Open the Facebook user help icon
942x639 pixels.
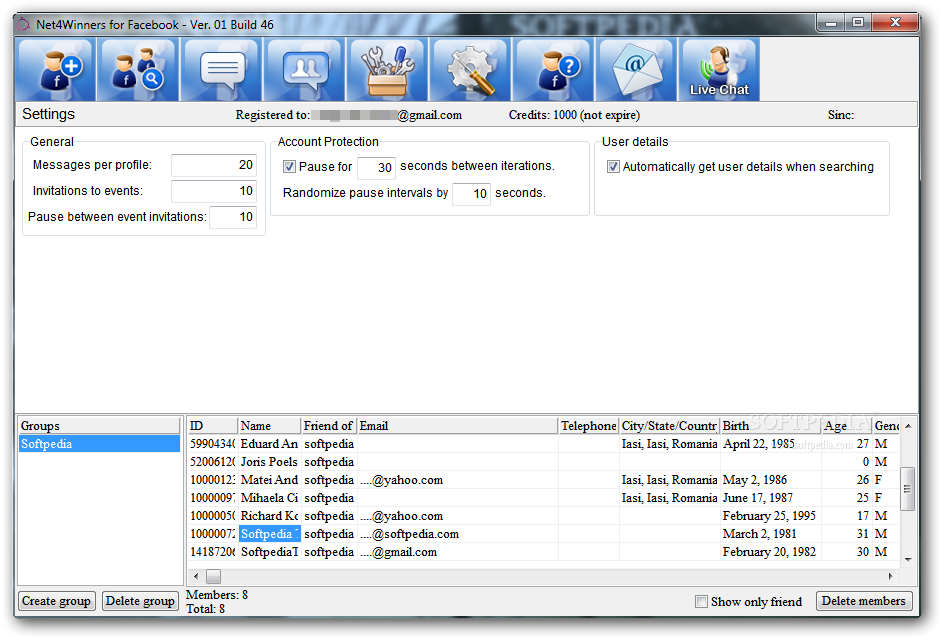click(x=554, y=69)
